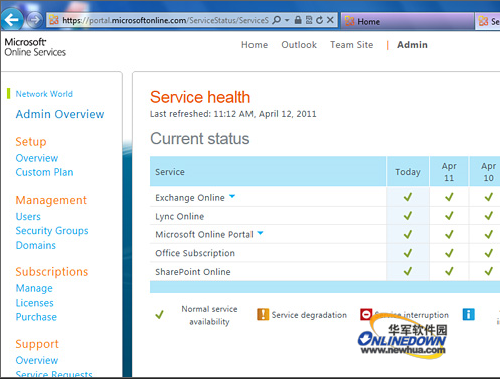This screenshot has height=379, width=500.
Task: Expand the Exchange Online dropdown arrow
Action: [232, 196]
